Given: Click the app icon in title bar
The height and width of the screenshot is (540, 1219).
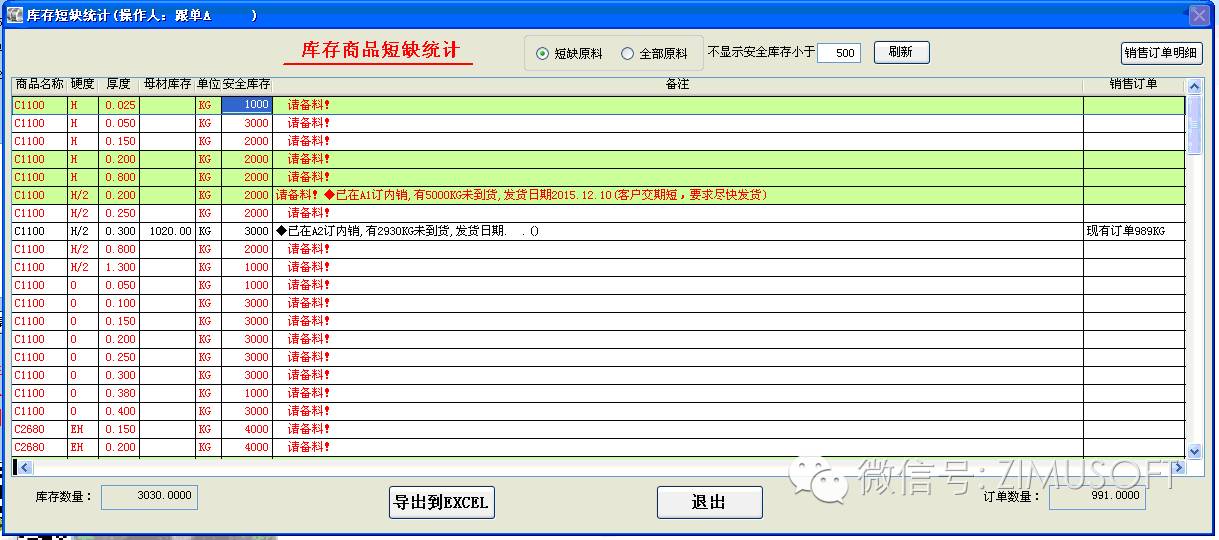Looking at the screenshot, I should pos(14,15).
